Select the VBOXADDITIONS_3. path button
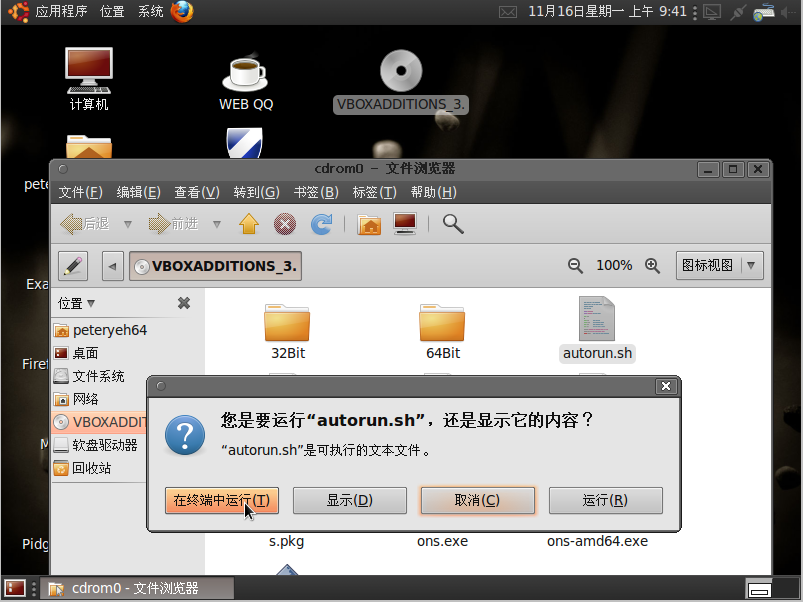This screenshot has height=602, width=803. (x=216, y=266)
